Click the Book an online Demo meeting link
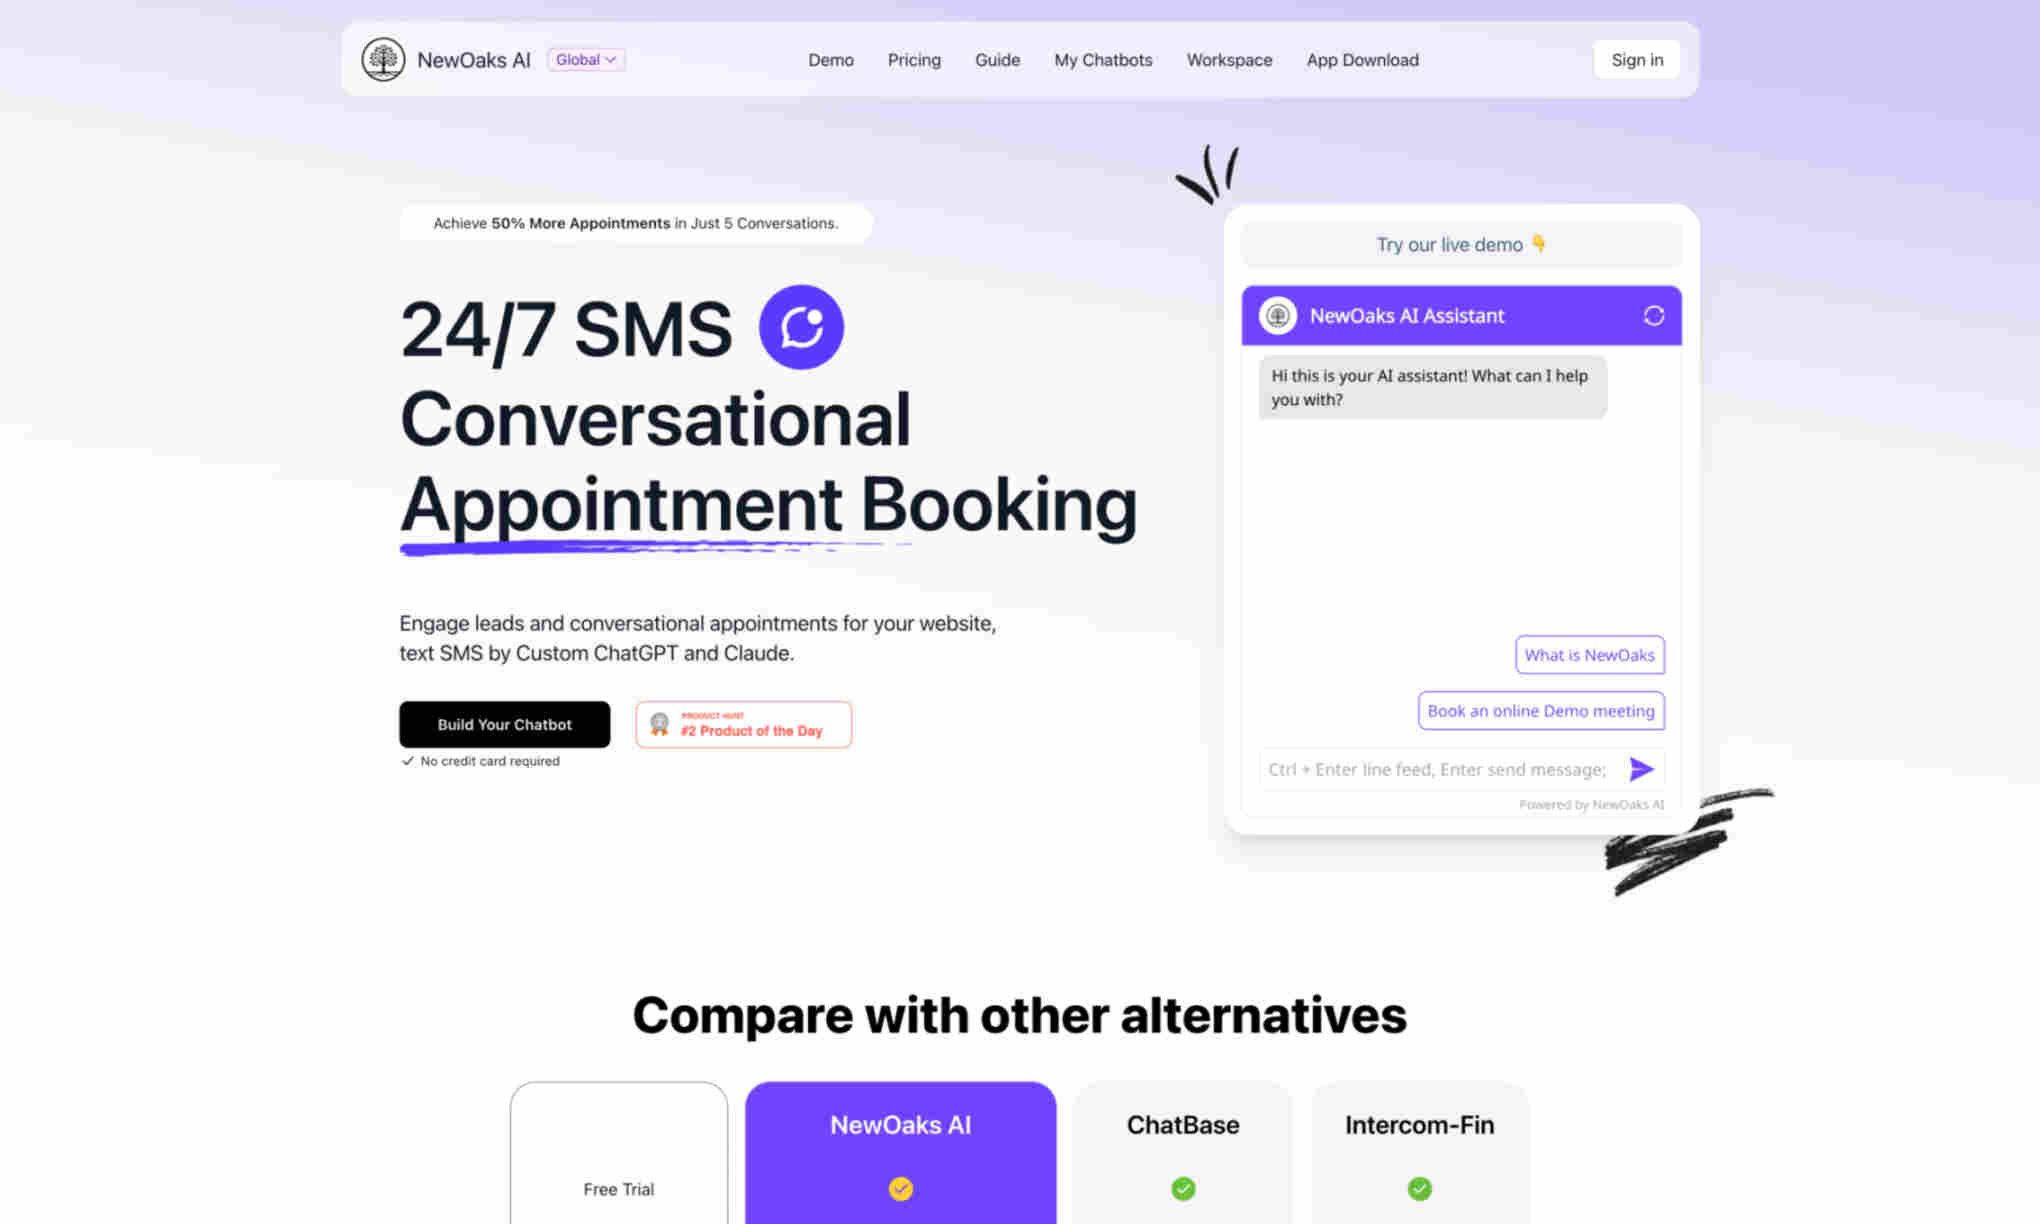 point(1540,710)
